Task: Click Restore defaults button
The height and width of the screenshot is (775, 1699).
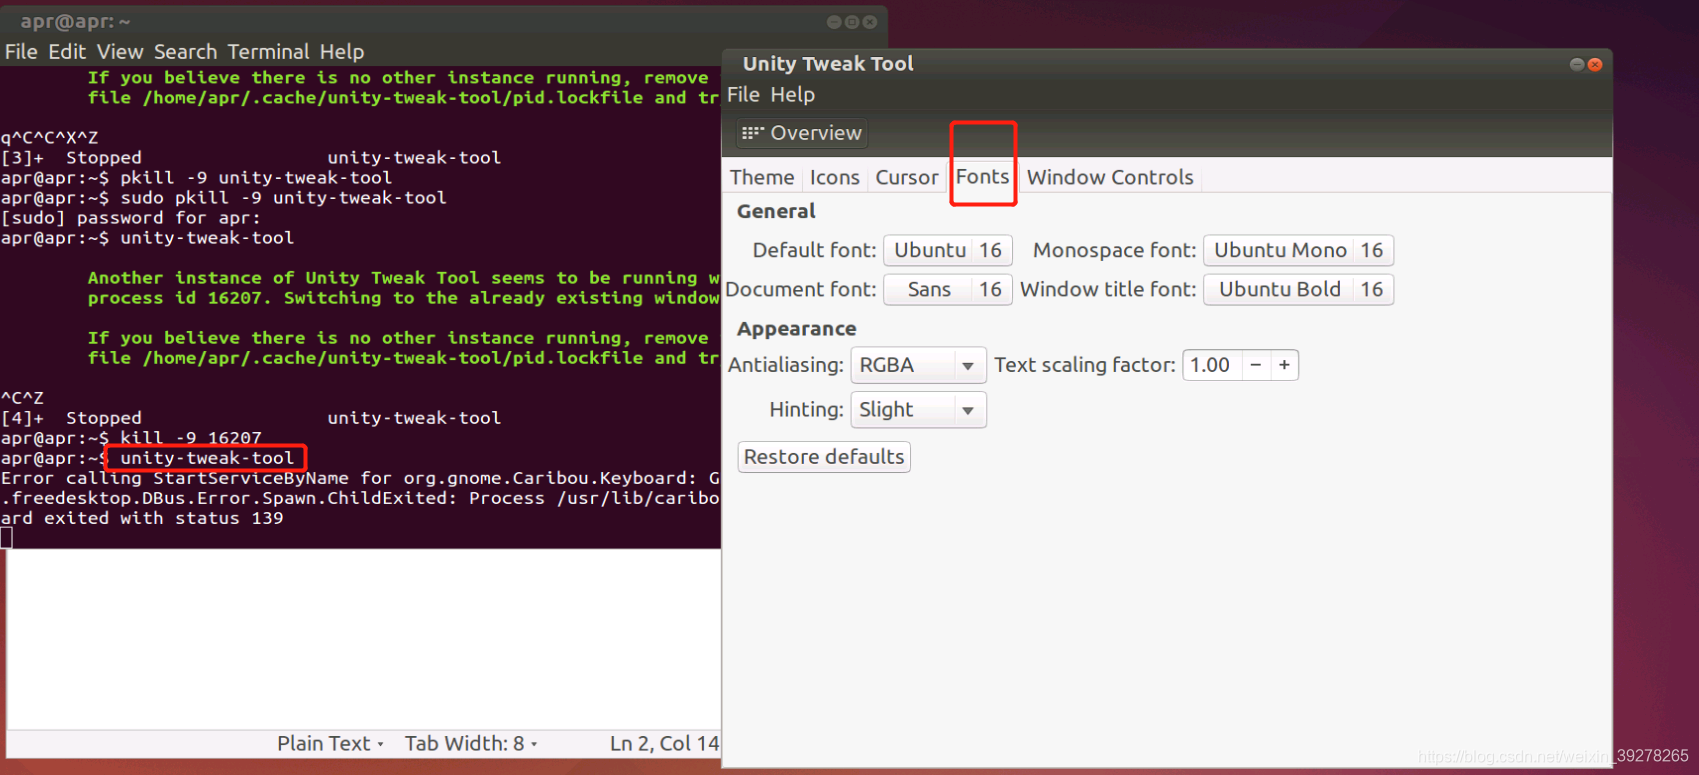Action: pos(824,457)
